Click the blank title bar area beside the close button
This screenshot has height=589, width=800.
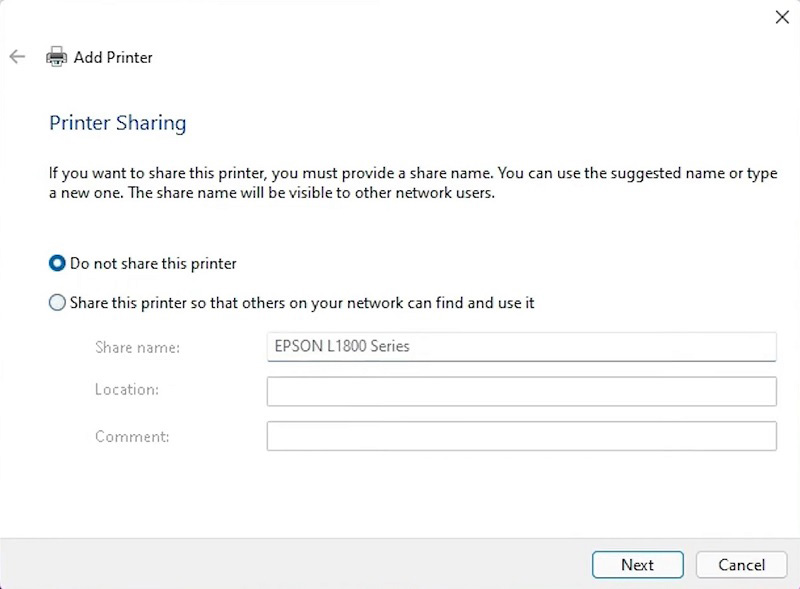click(459, 17)
